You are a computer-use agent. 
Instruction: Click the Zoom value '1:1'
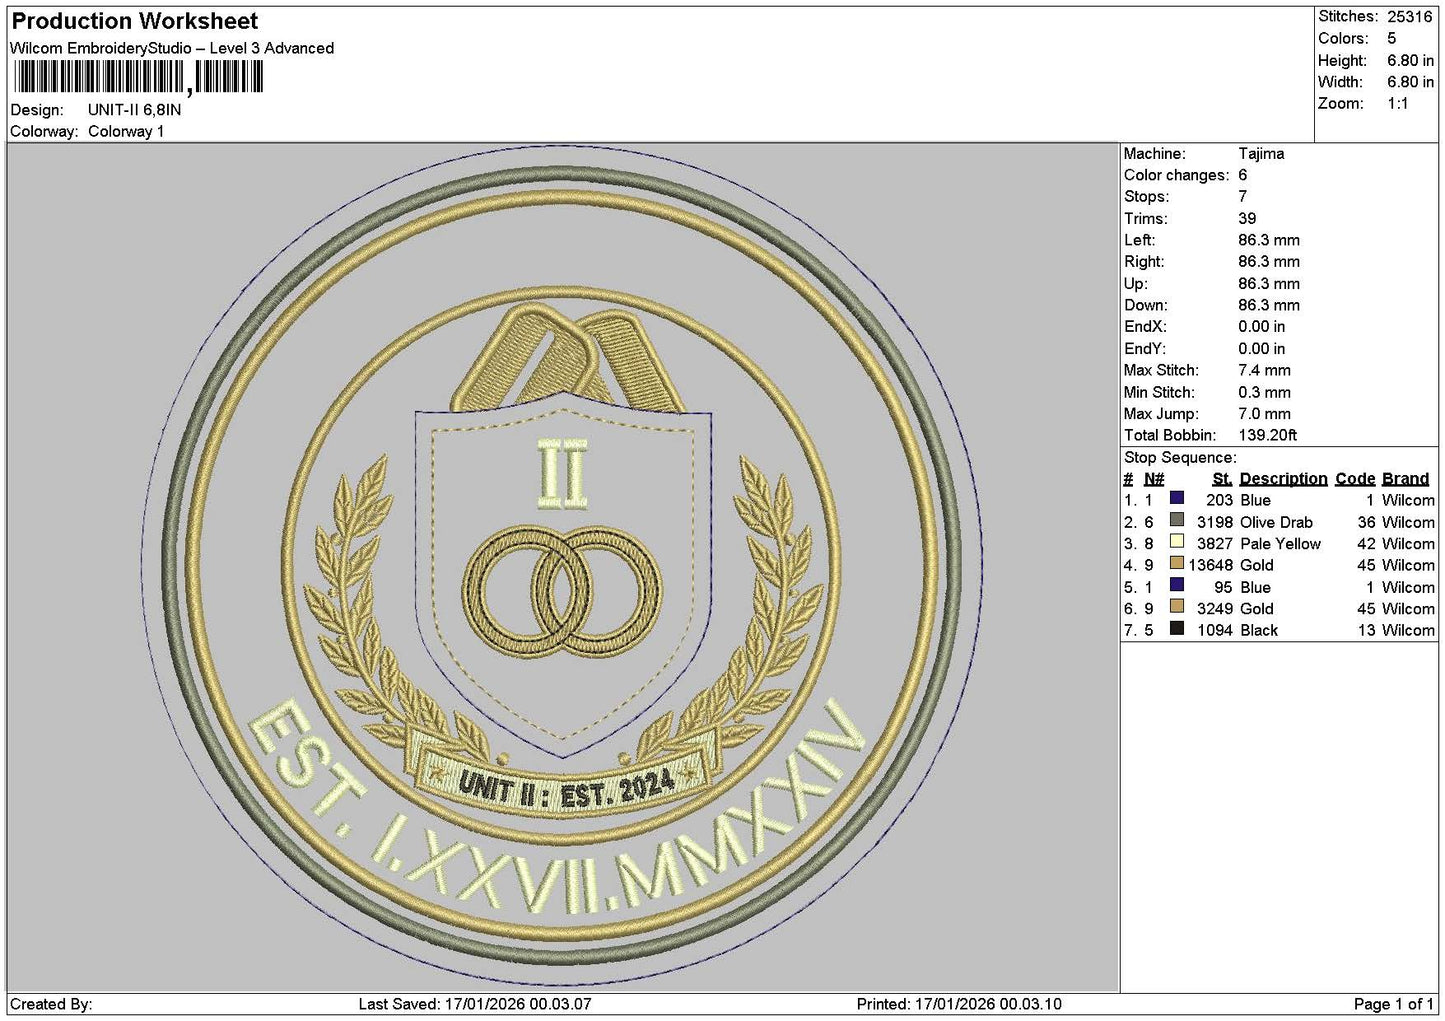pos(1398,104)
